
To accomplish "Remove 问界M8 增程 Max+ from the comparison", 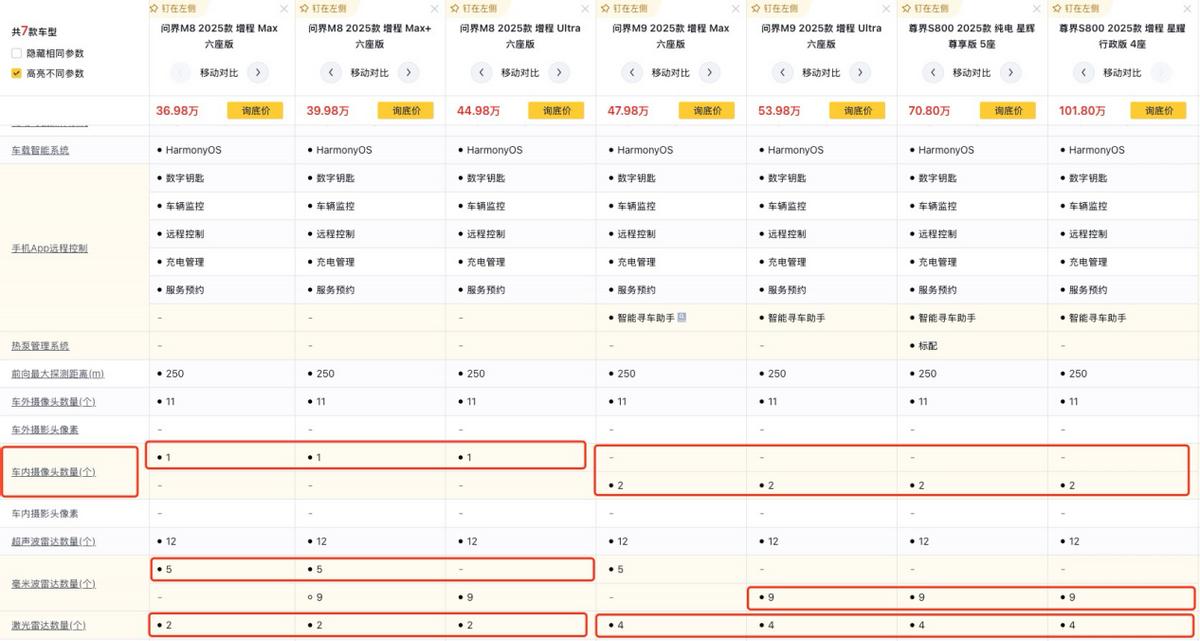I will click(x=434, y=8).
